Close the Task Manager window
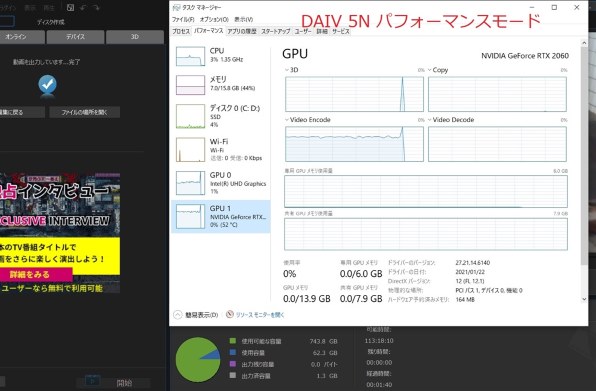 click(577, 8)
